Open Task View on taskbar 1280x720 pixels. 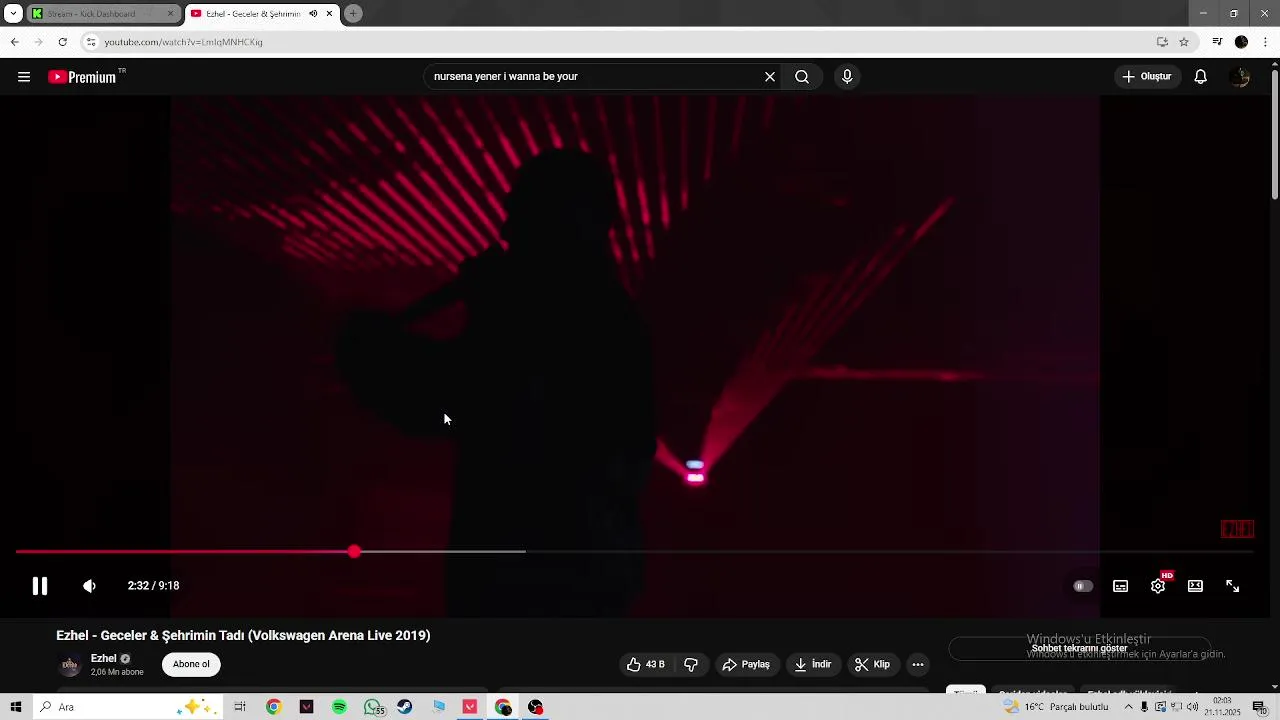(240, 707)
